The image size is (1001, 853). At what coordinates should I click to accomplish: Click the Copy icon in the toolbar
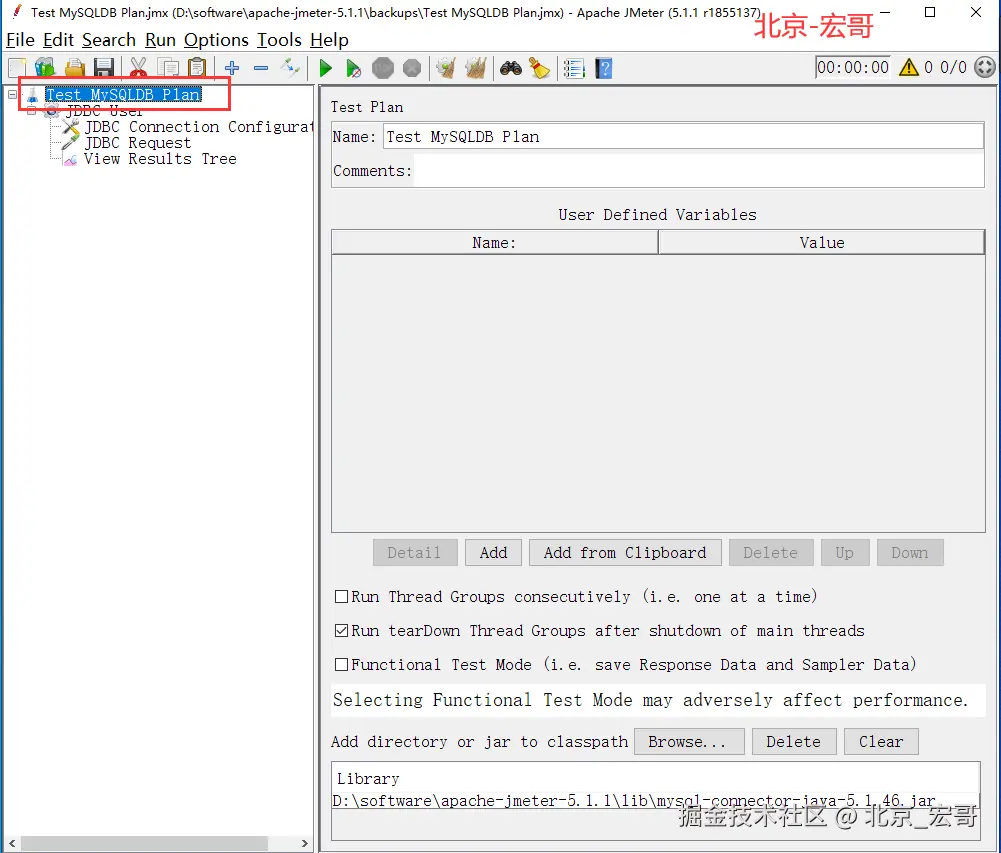point(168,68)
